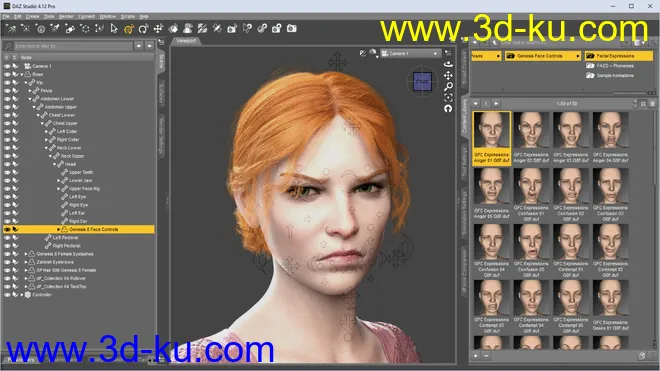The width and height of the screenshot is (660, 371).
Task: Choose the Translate move-arrows tool
Action: tap(158, 29)
